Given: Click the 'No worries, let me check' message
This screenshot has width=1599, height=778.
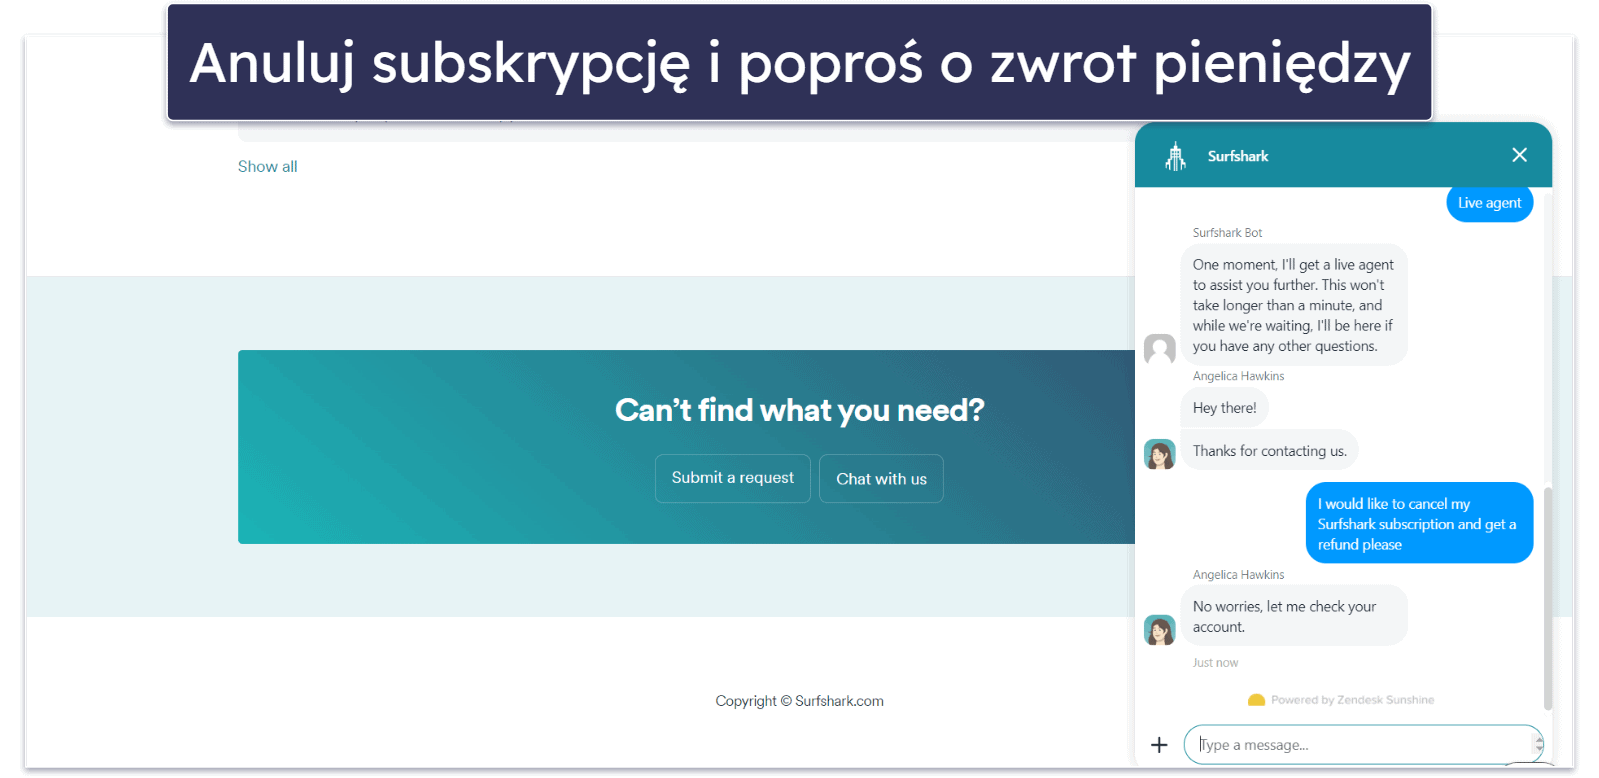Looking at the screenshot, I should [x=1294, y=617].
